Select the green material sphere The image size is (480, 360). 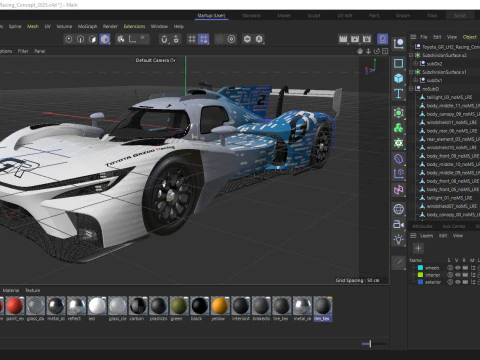tap(179, 305)
